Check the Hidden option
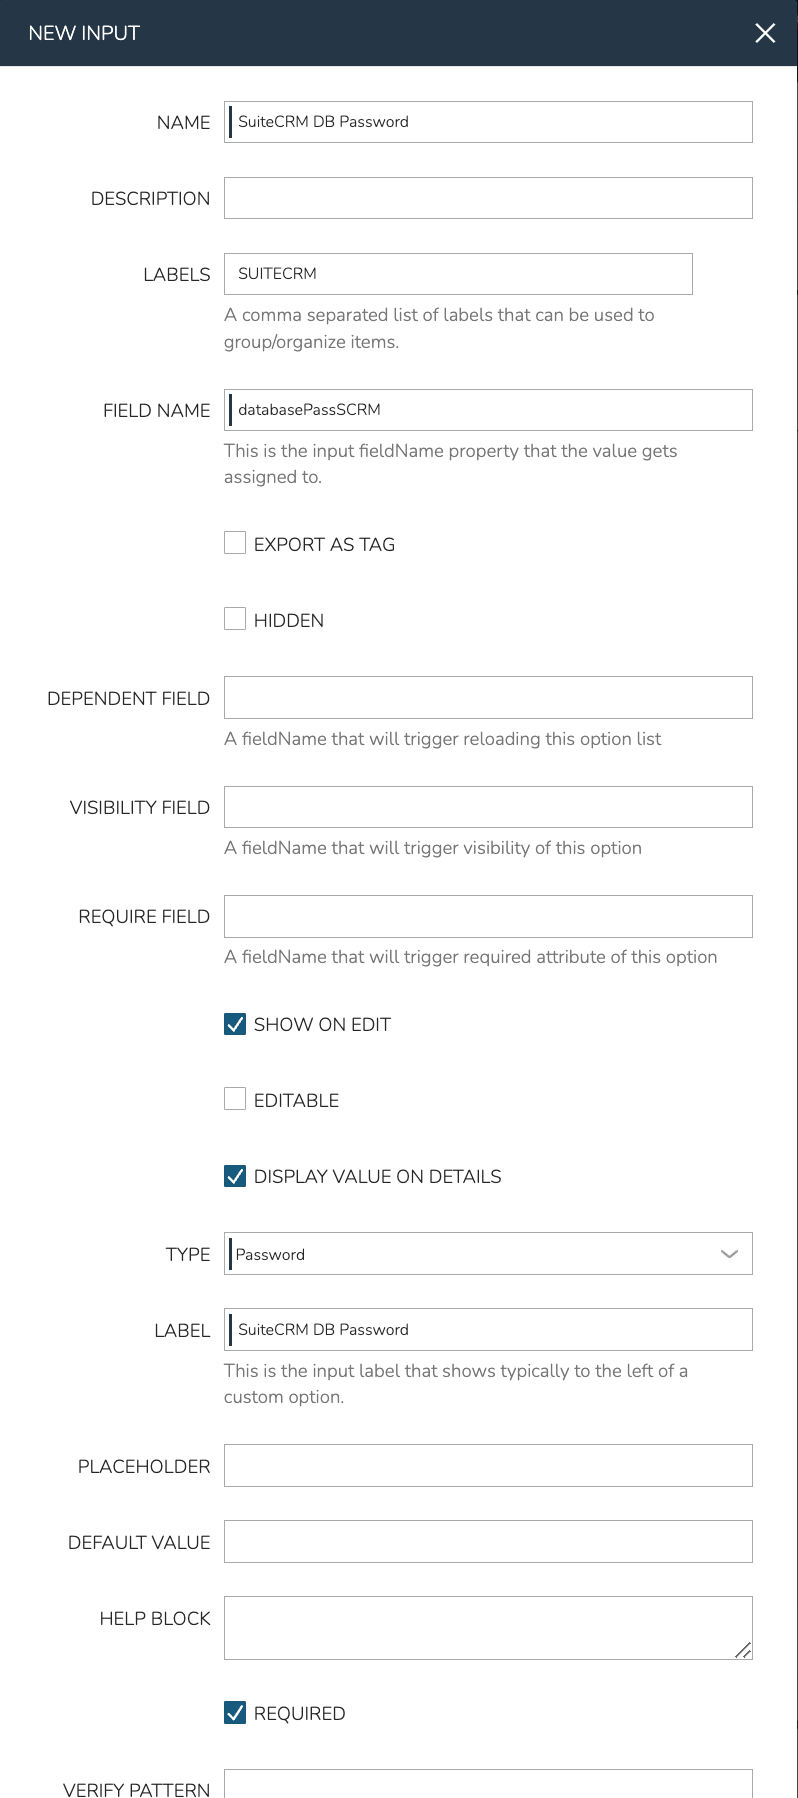Image resolution: width=798 pixels, height=1798 pixels. [x=235, y=619]
